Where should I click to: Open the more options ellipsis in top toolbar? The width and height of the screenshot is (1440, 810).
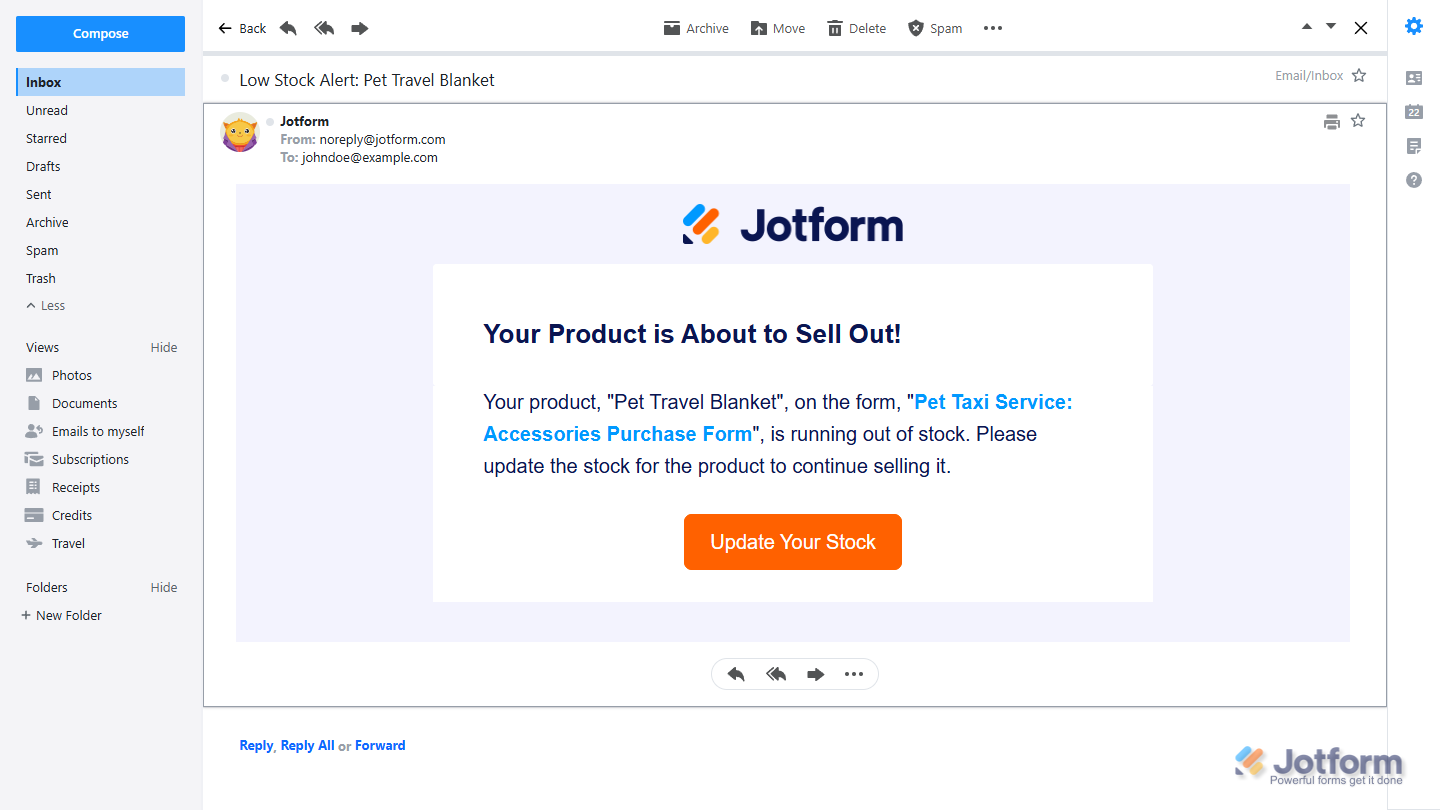pyautogui.click(x=993, y=28)
